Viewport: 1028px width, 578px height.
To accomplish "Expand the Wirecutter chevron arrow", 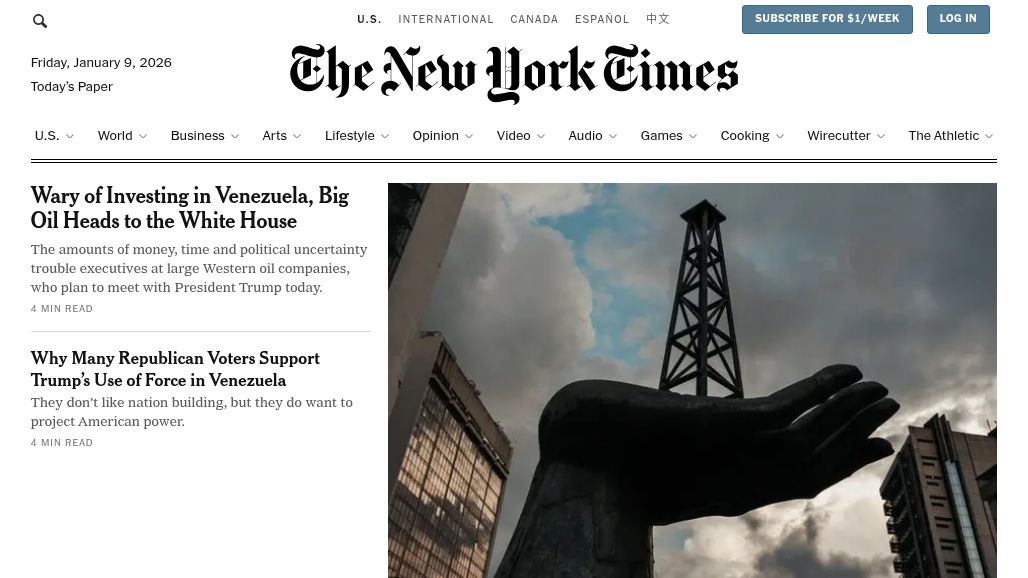I will [x=881, y=136].
